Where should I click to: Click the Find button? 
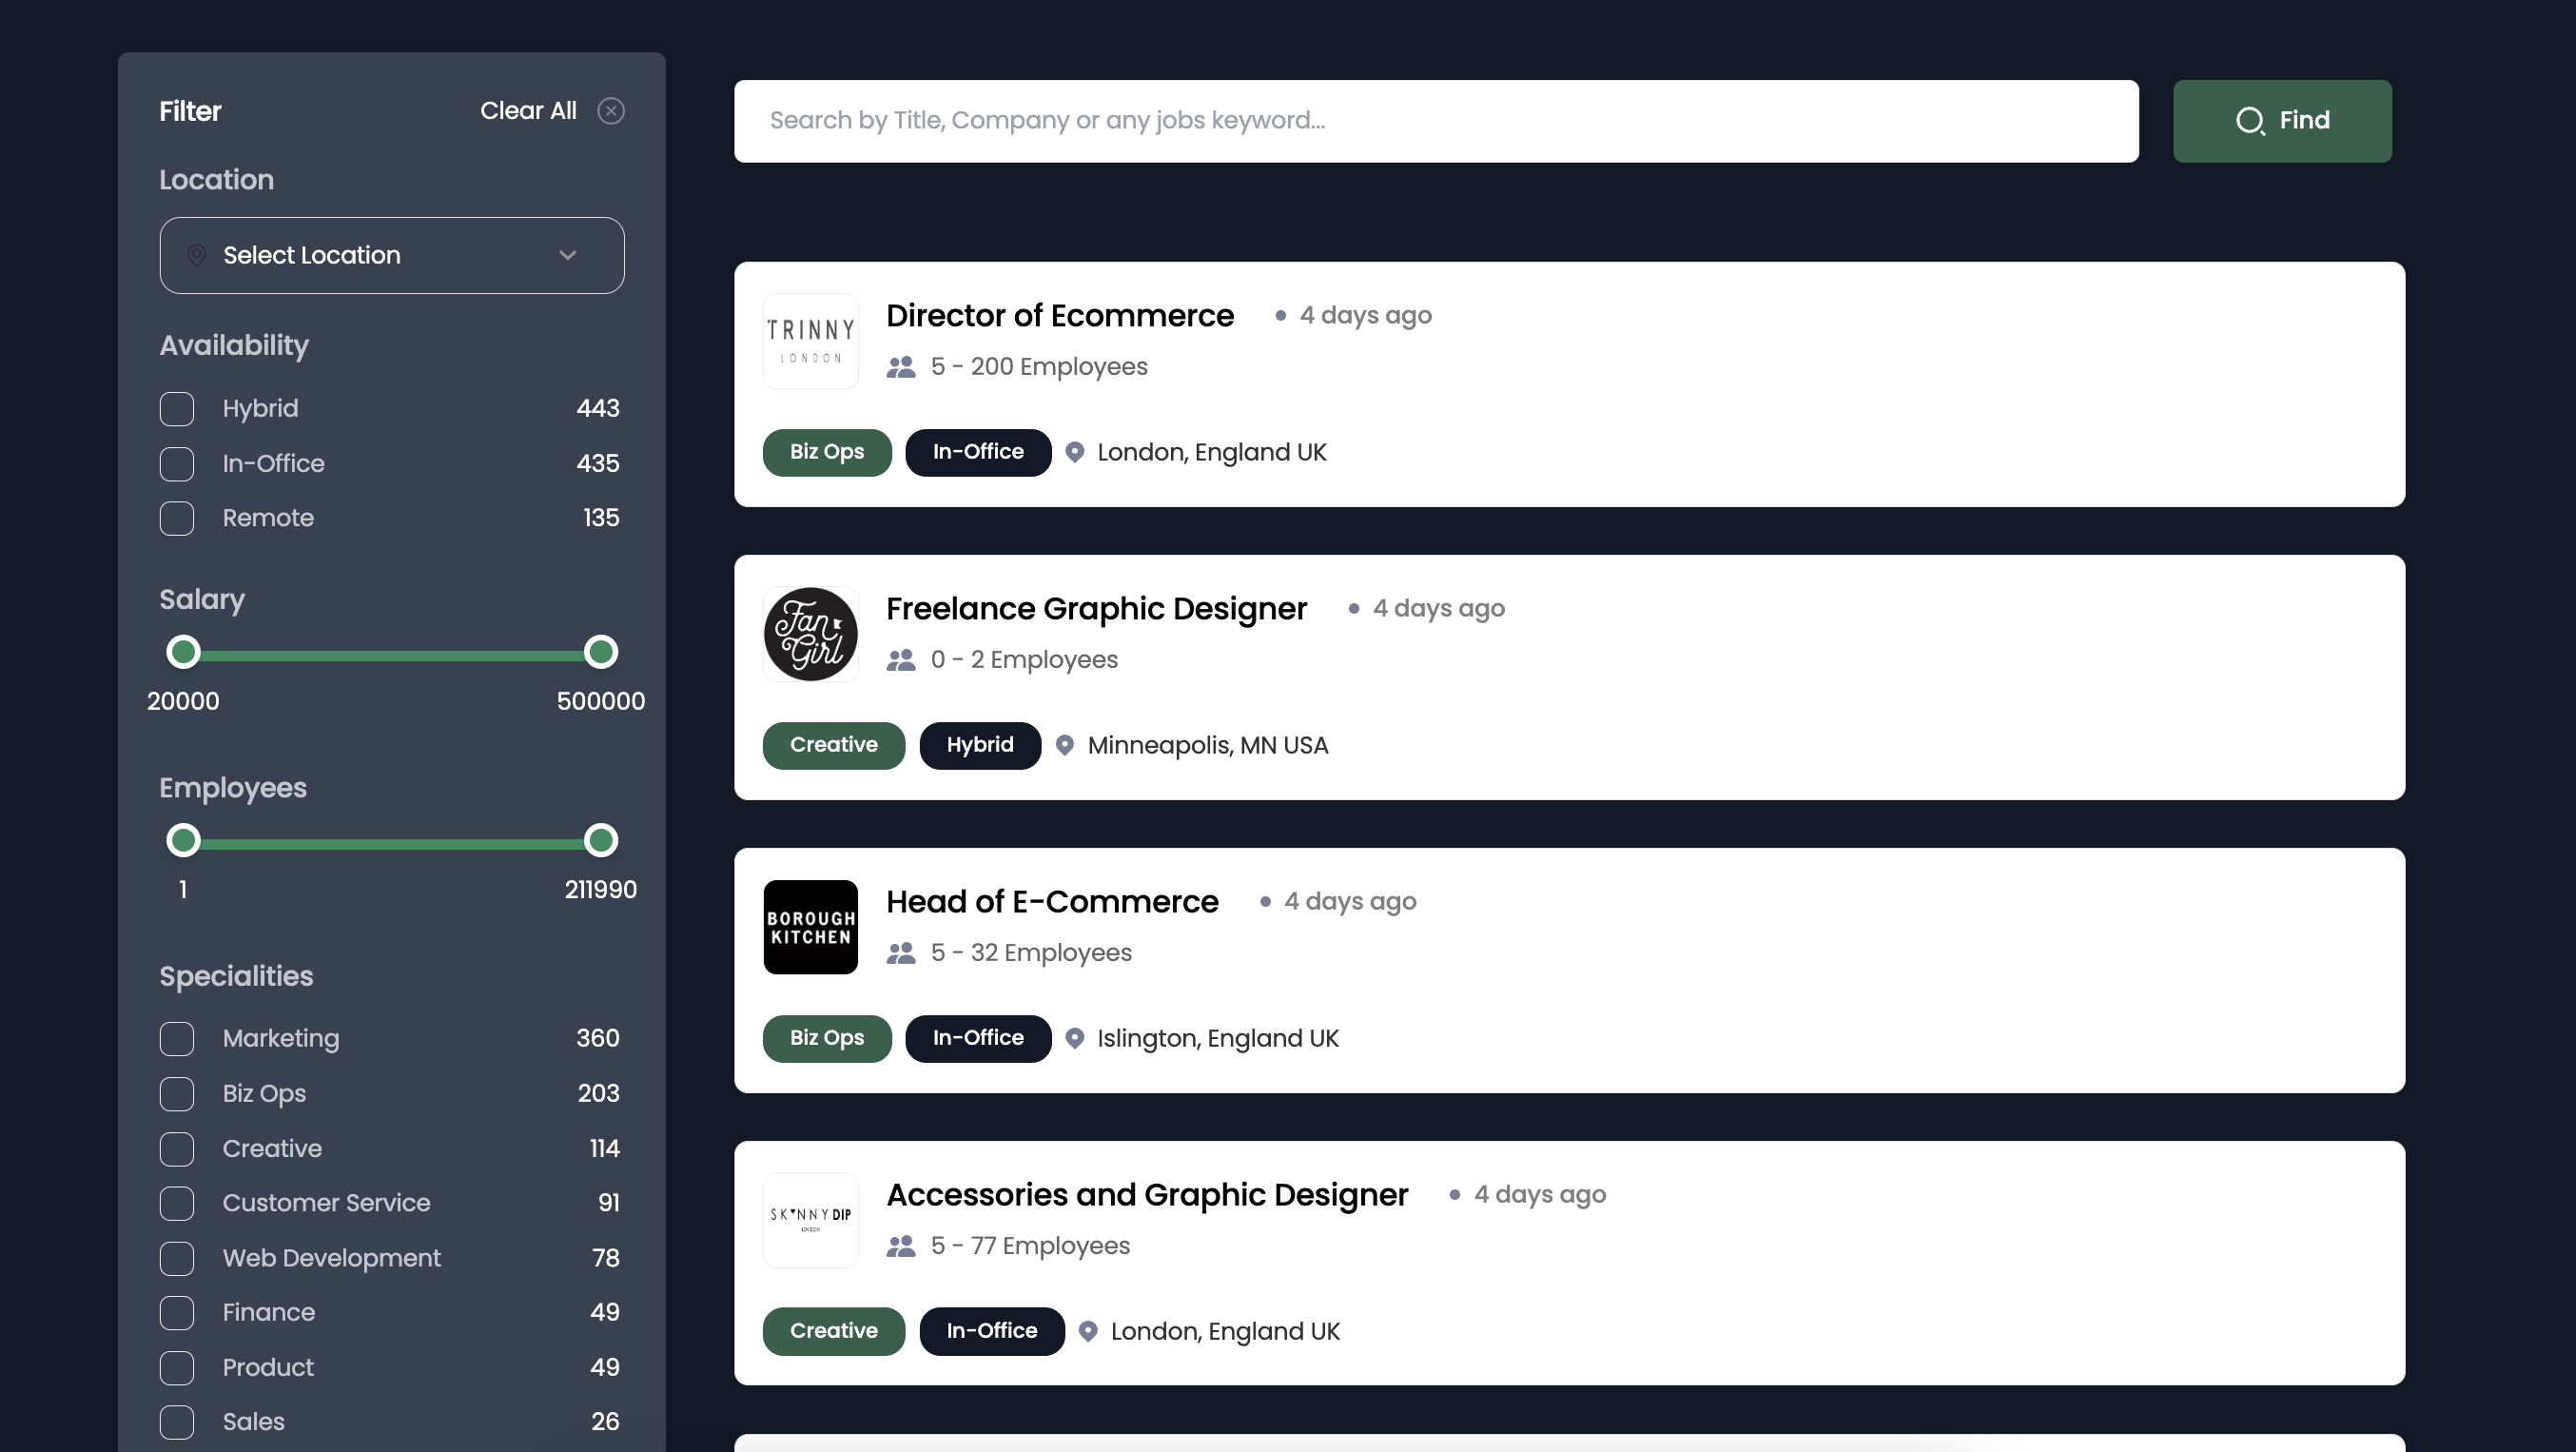(x=2282, y=121)
